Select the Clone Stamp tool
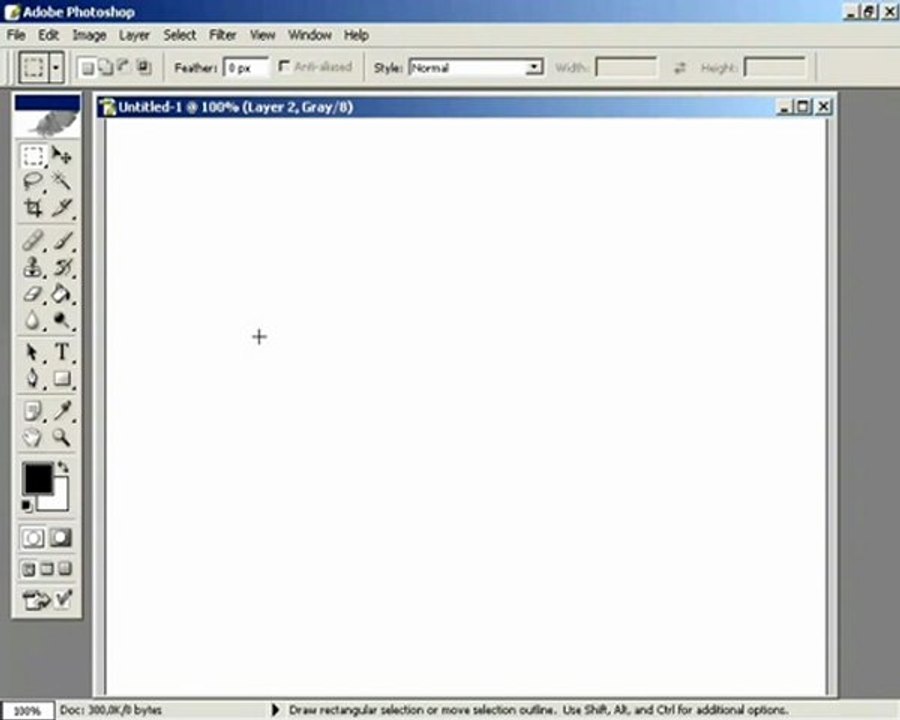 point(33,267)
